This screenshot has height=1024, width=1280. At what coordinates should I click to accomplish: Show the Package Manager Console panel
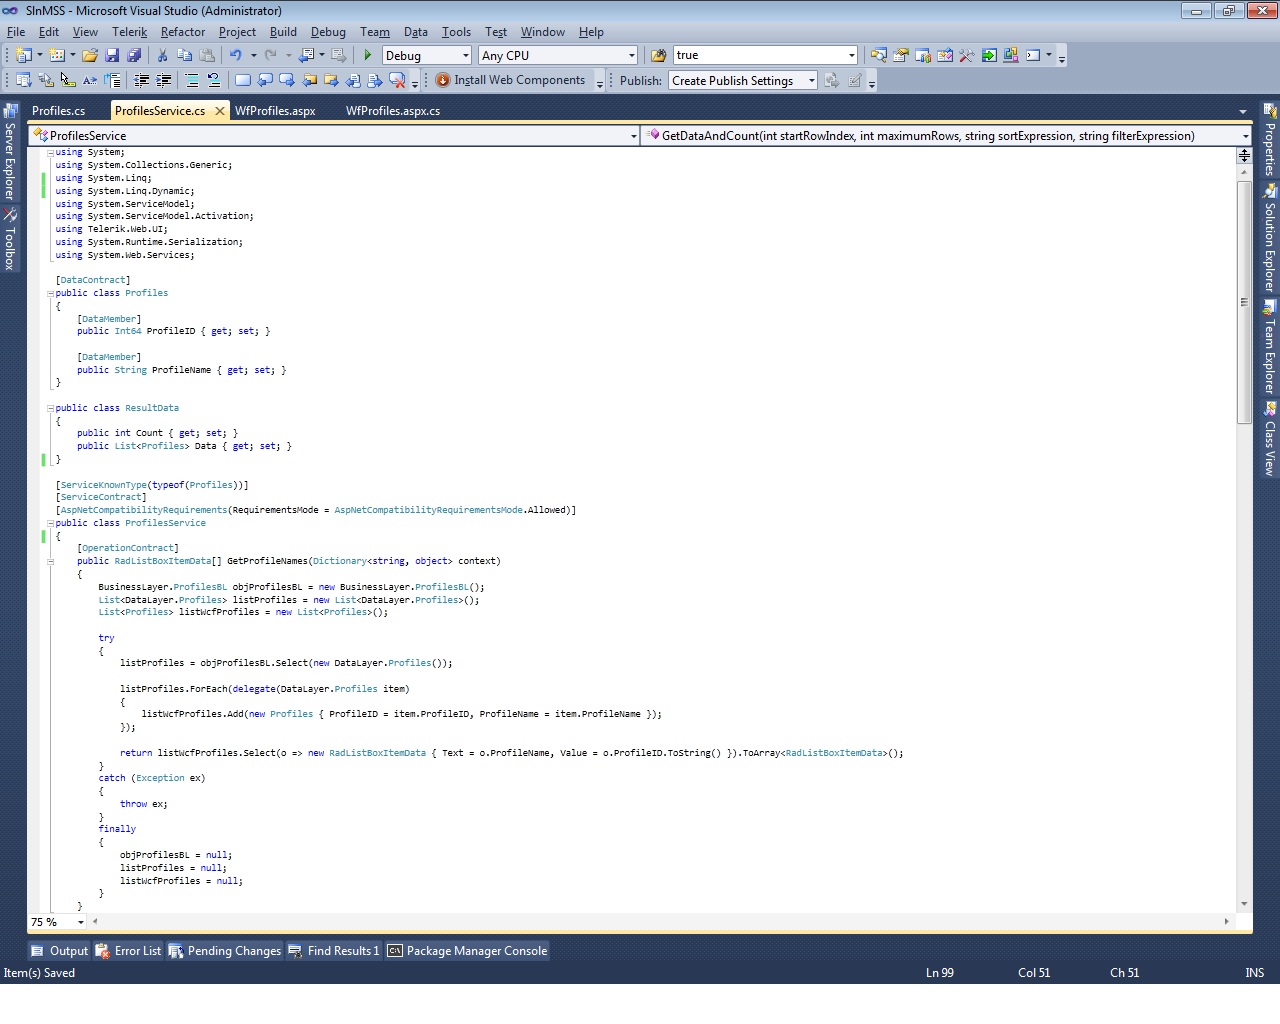point(467,951)
